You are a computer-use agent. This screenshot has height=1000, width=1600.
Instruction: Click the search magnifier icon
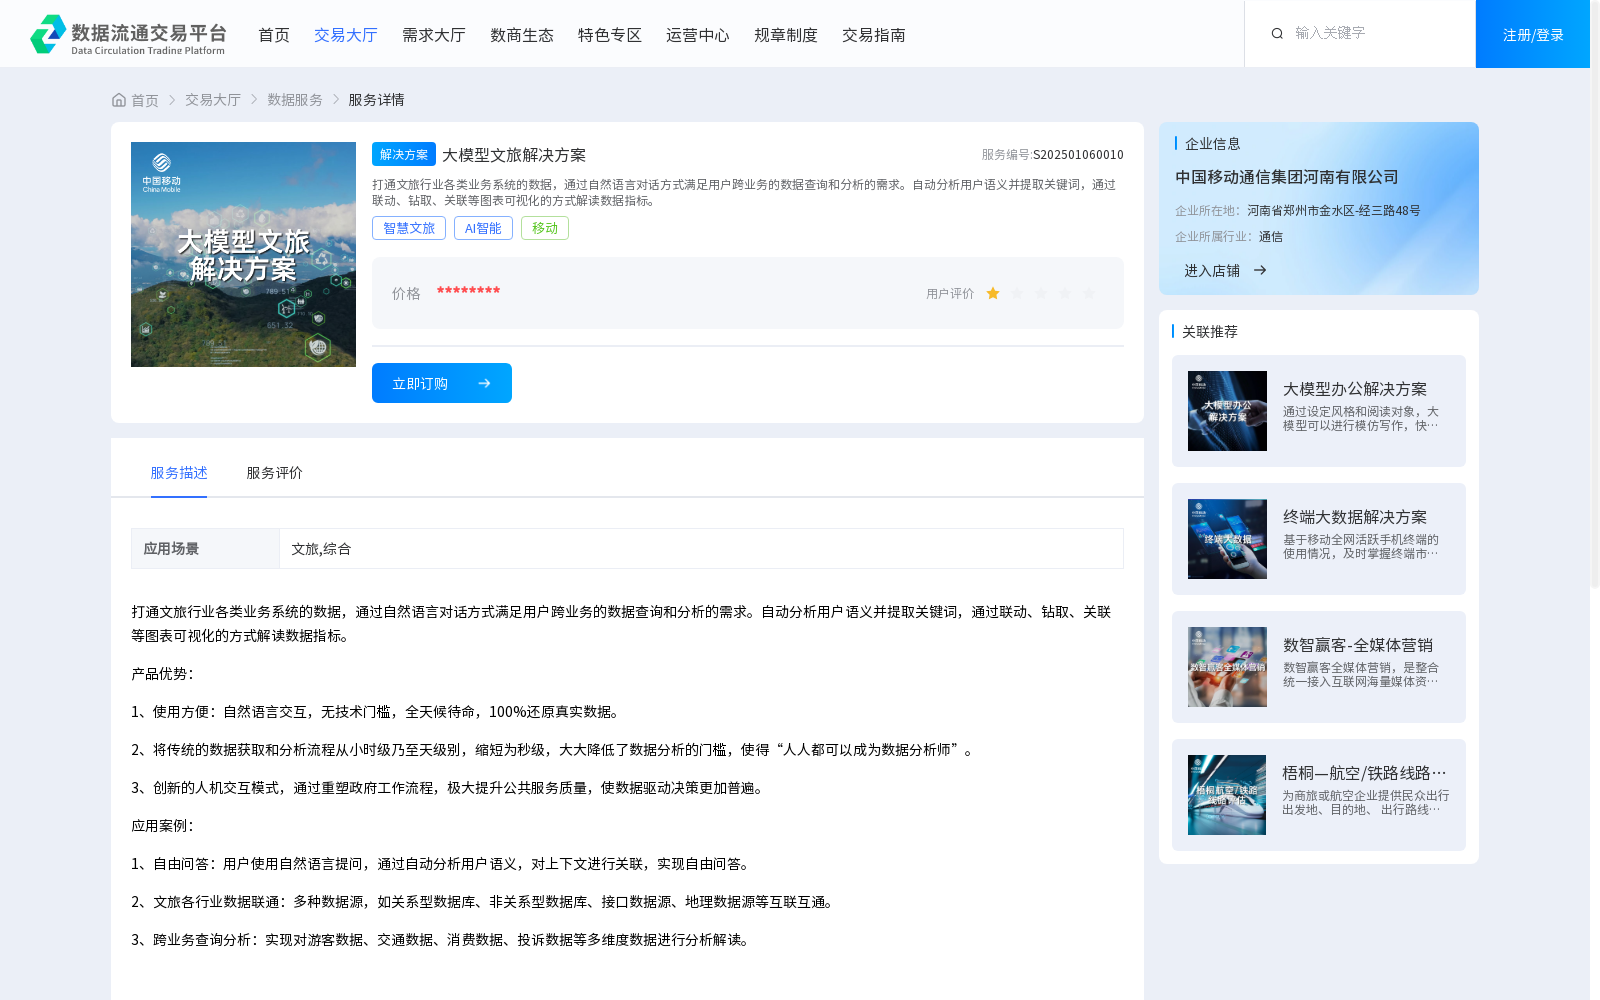1277,34
